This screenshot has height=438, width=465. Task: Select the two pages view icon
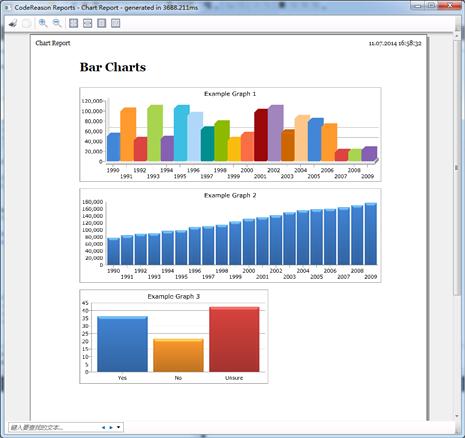115,23
